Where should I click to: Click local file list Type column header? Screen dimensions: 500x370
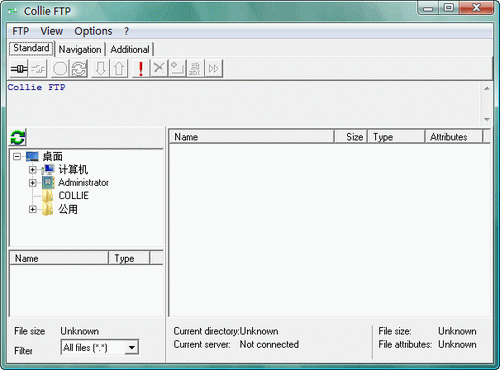pyautogui.click(x=129, y=258)
